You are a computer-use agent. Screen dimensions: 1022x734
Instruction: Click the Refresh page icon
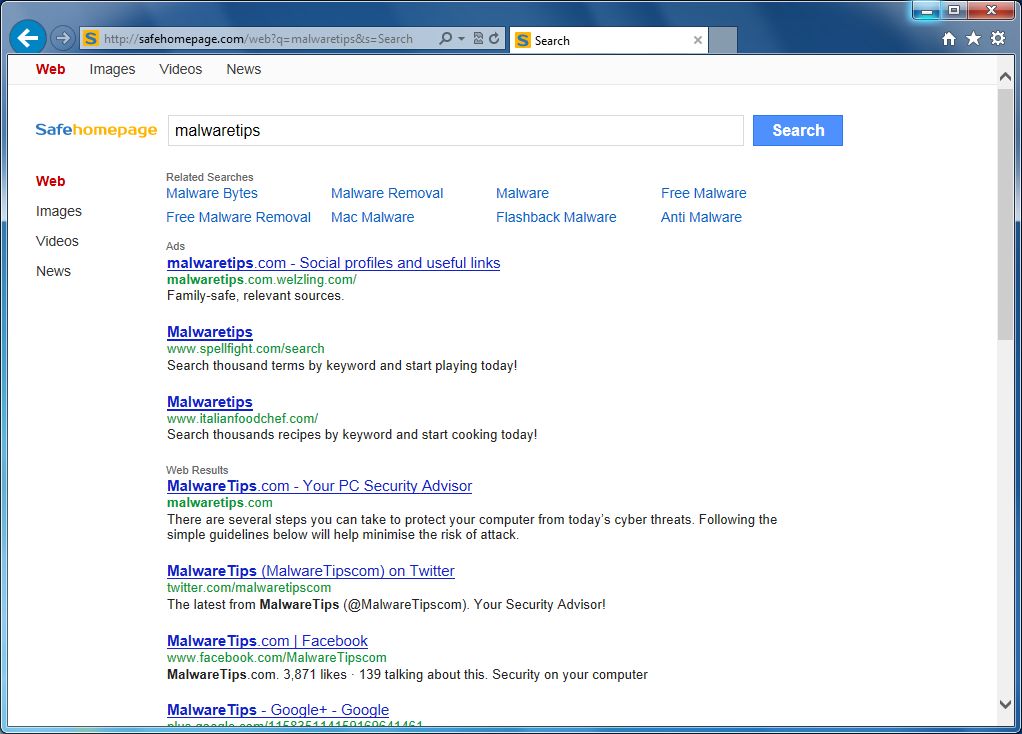pos(495,38)
